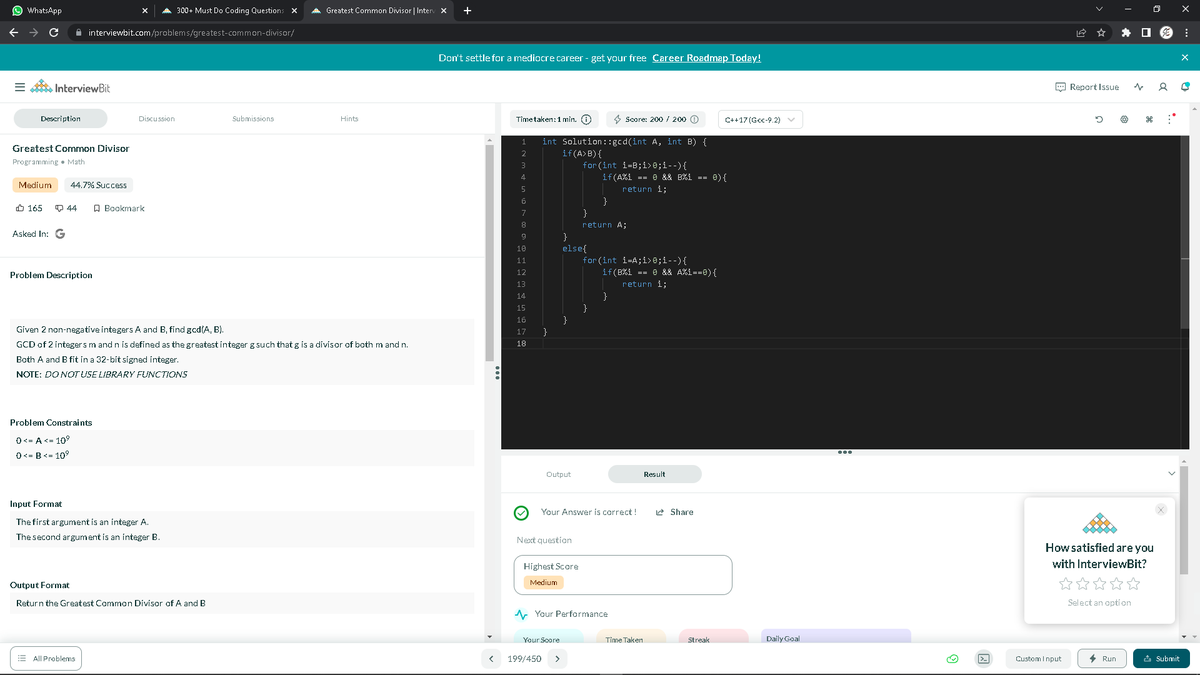Screen dimensions: 1200x675
Task: Switch to WhatsApp browser tab
Action: pos(80,11)
